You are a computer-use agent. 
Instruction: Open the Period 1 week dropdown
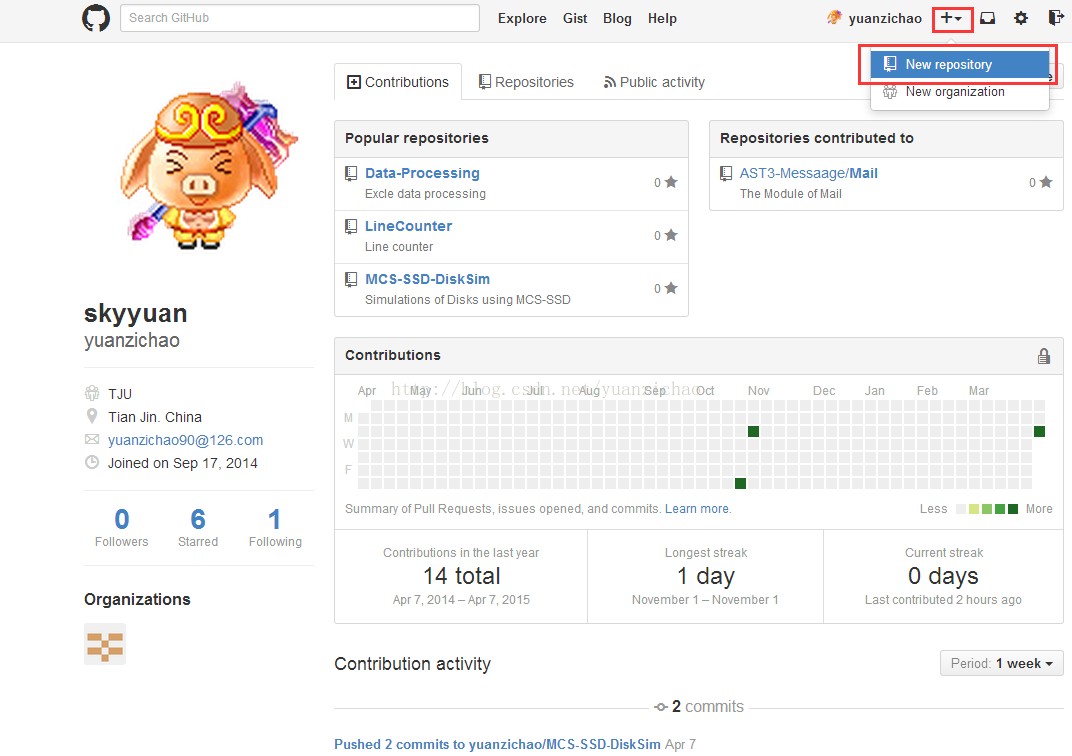click(x=1002, y=663)
